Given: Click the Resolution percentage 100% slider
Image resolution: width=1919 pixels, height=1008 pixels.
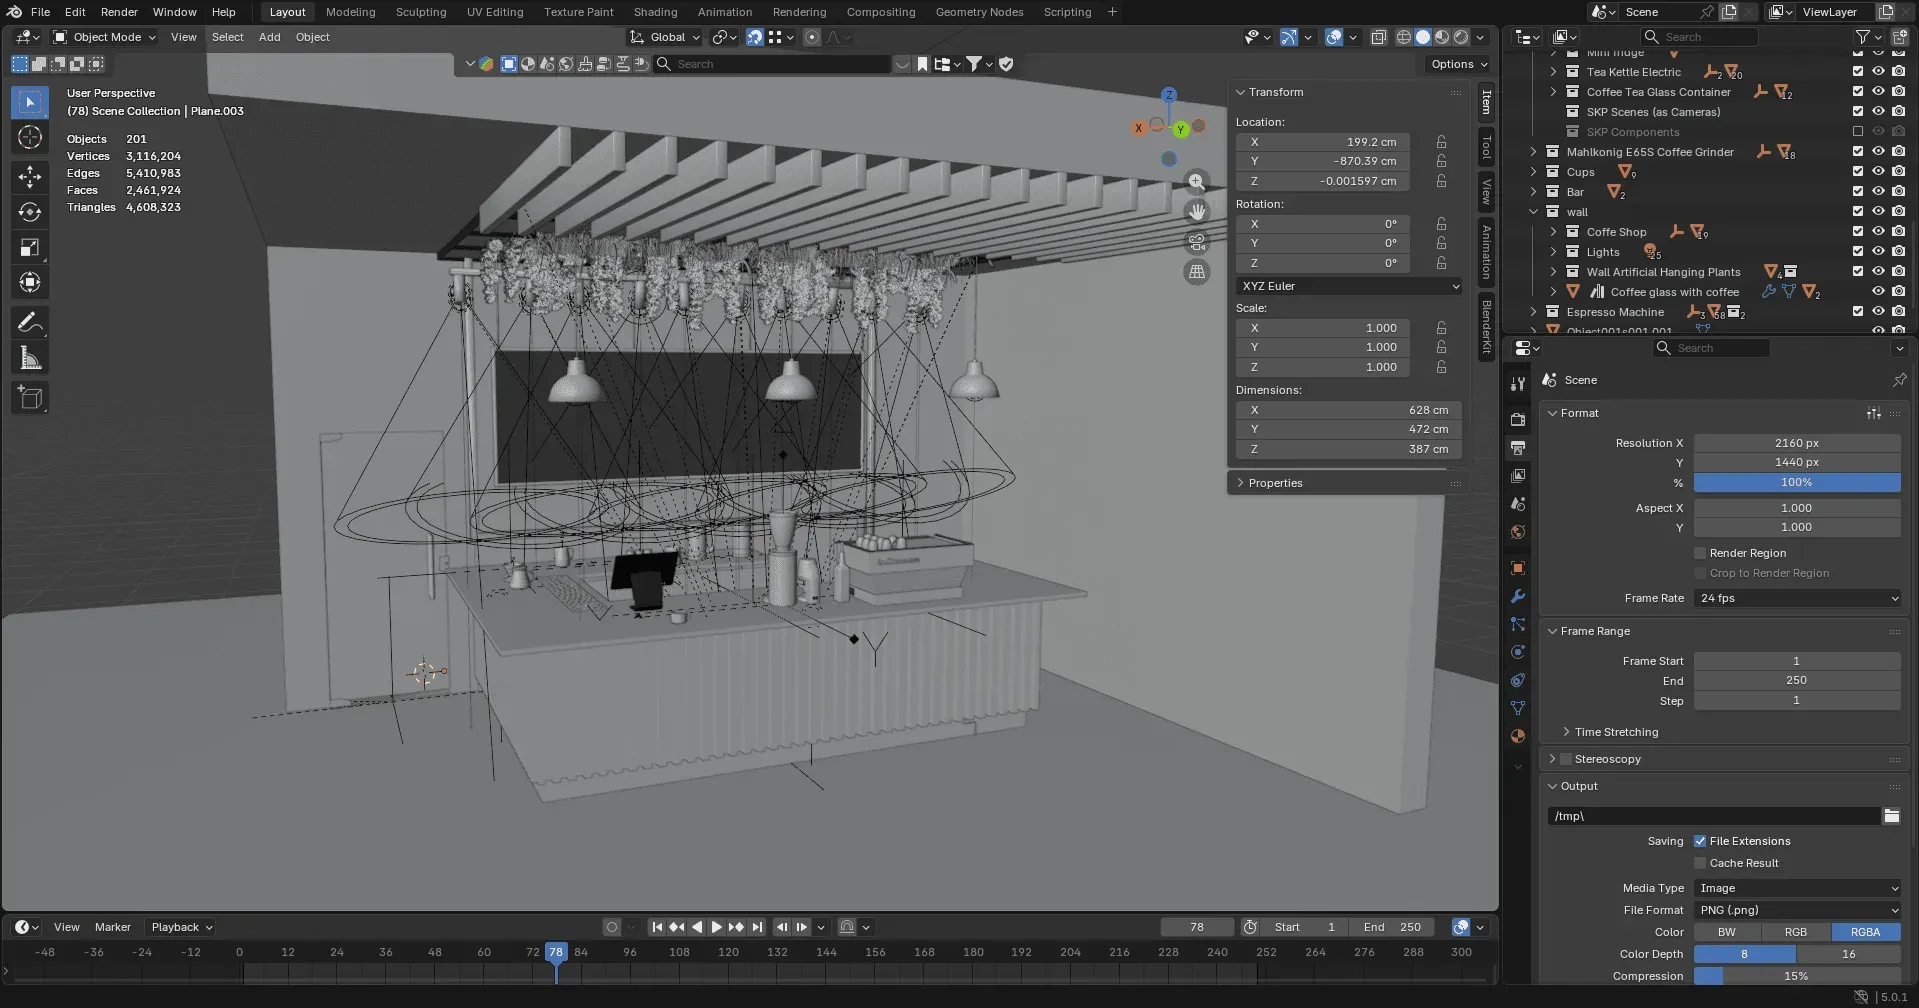Looking at the screenshot, I should [x=1797, y=482].
